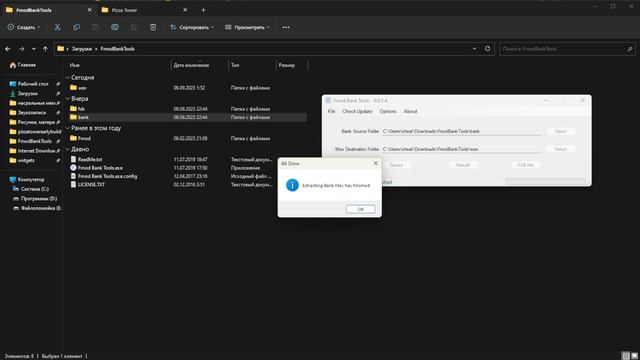
Task: Open File menu in Fmod Bank Tools
Action: coord(331,111)
